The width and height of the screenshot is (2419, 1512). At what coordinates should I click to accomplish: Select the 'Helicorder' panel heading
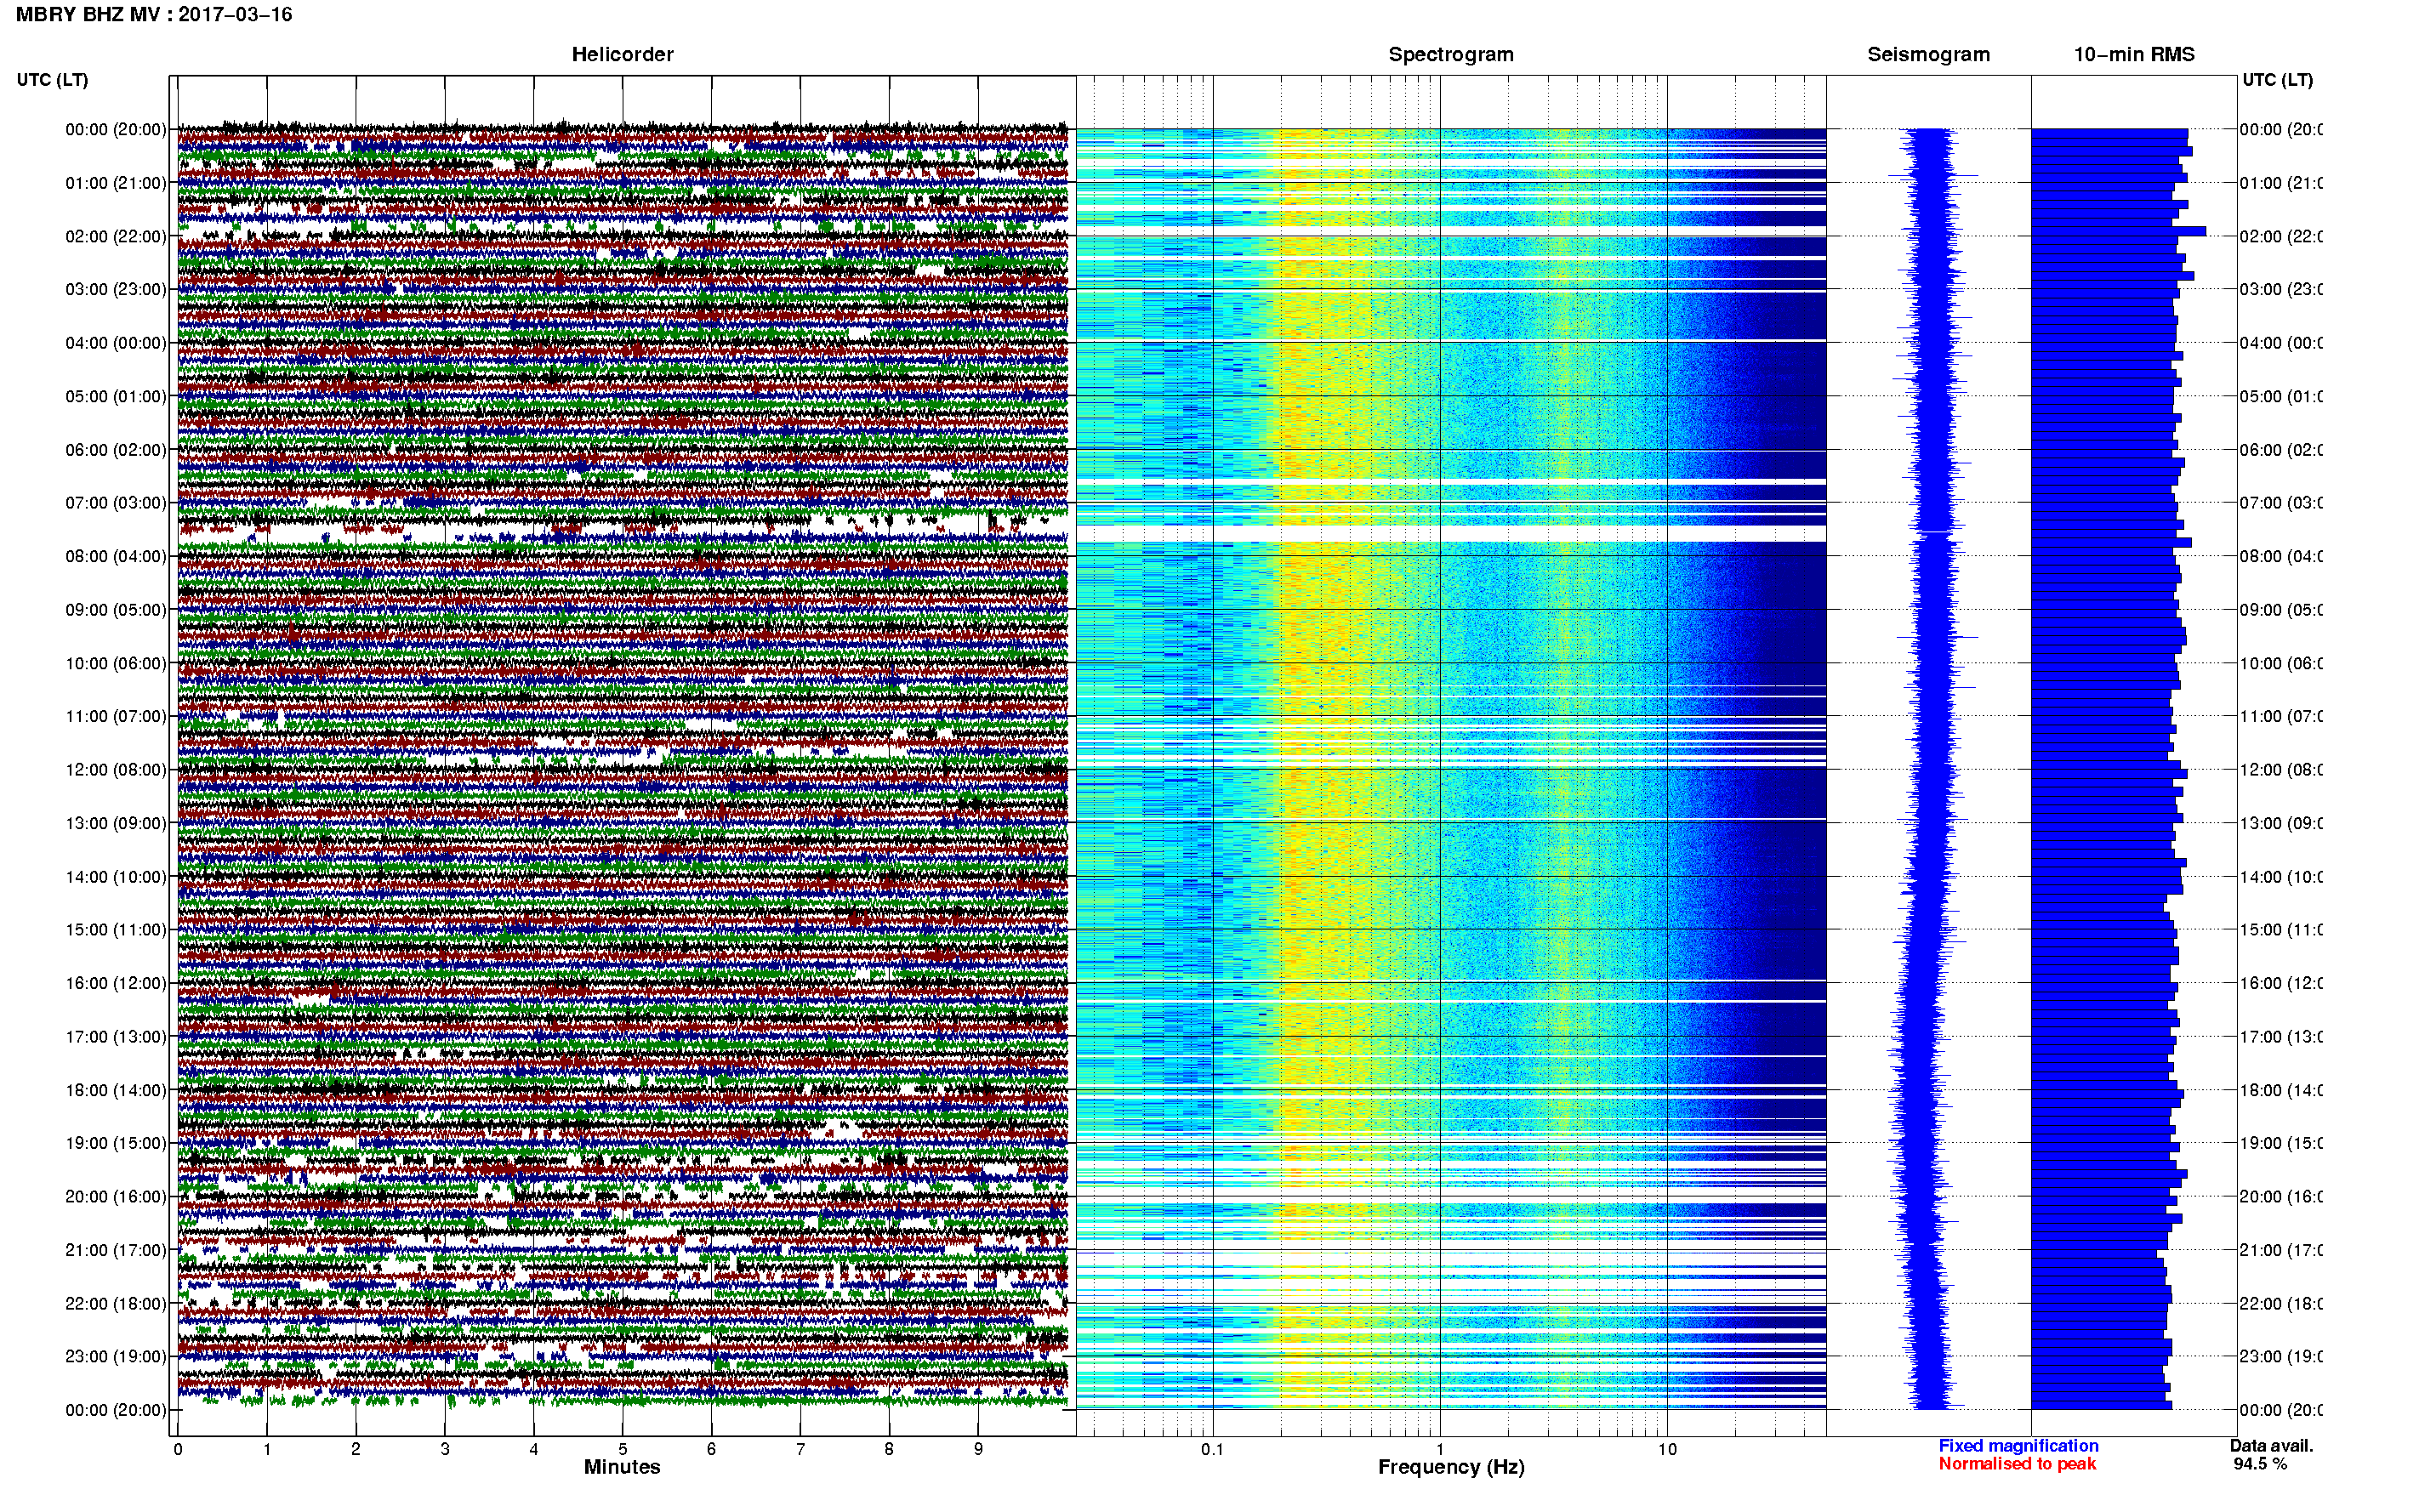click(622, 54)
